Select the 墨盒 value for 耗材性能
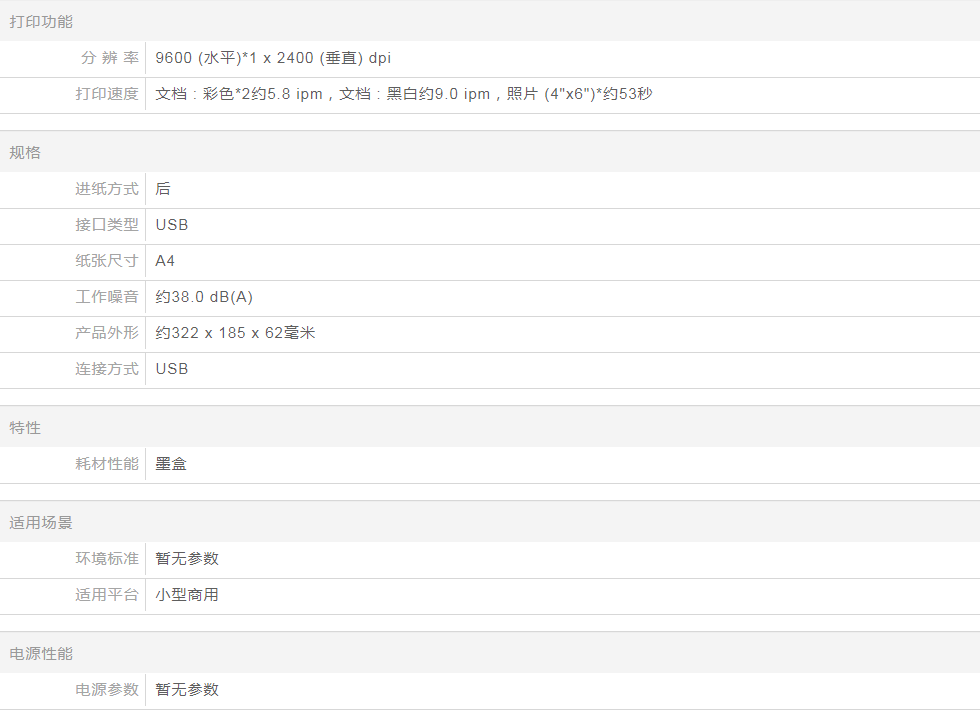The width and height of the screenshot is (980, 714). pyautogui.click(x=171, y=464)
